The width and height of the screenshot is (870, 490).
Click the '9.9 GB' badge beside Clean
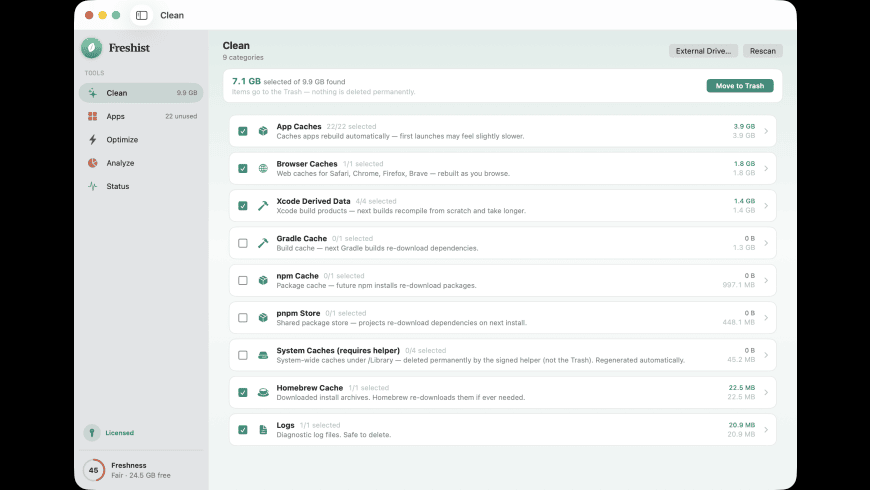[x=187, y=93]
